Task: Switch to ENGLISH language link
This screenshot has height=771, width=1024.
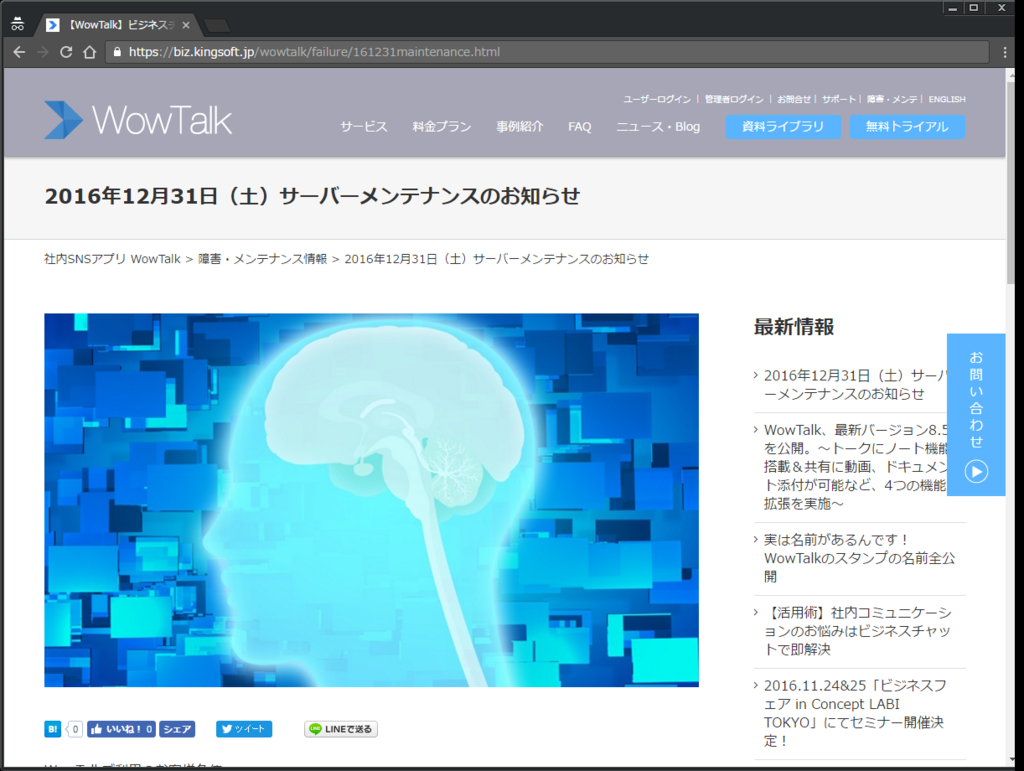Action: coord(947,99)
